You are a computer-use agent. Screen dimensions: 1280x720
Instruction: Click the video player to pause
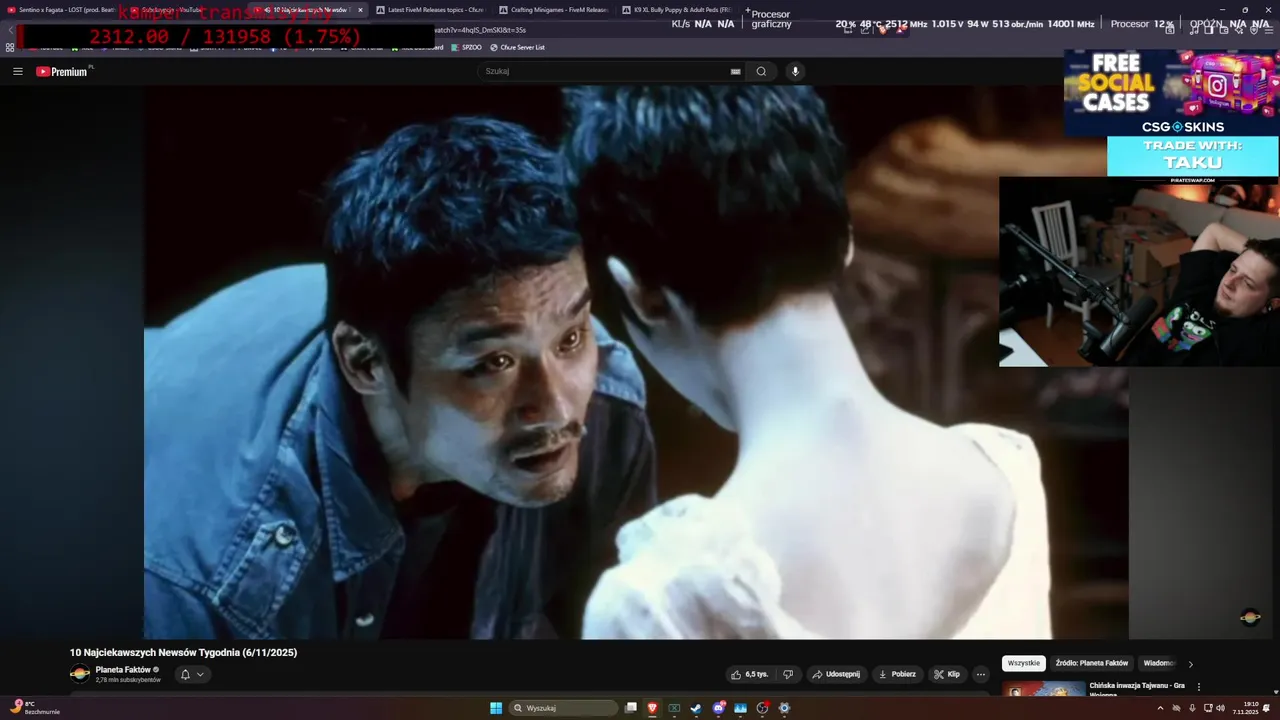pyautogui.click(x=636, y=362)
